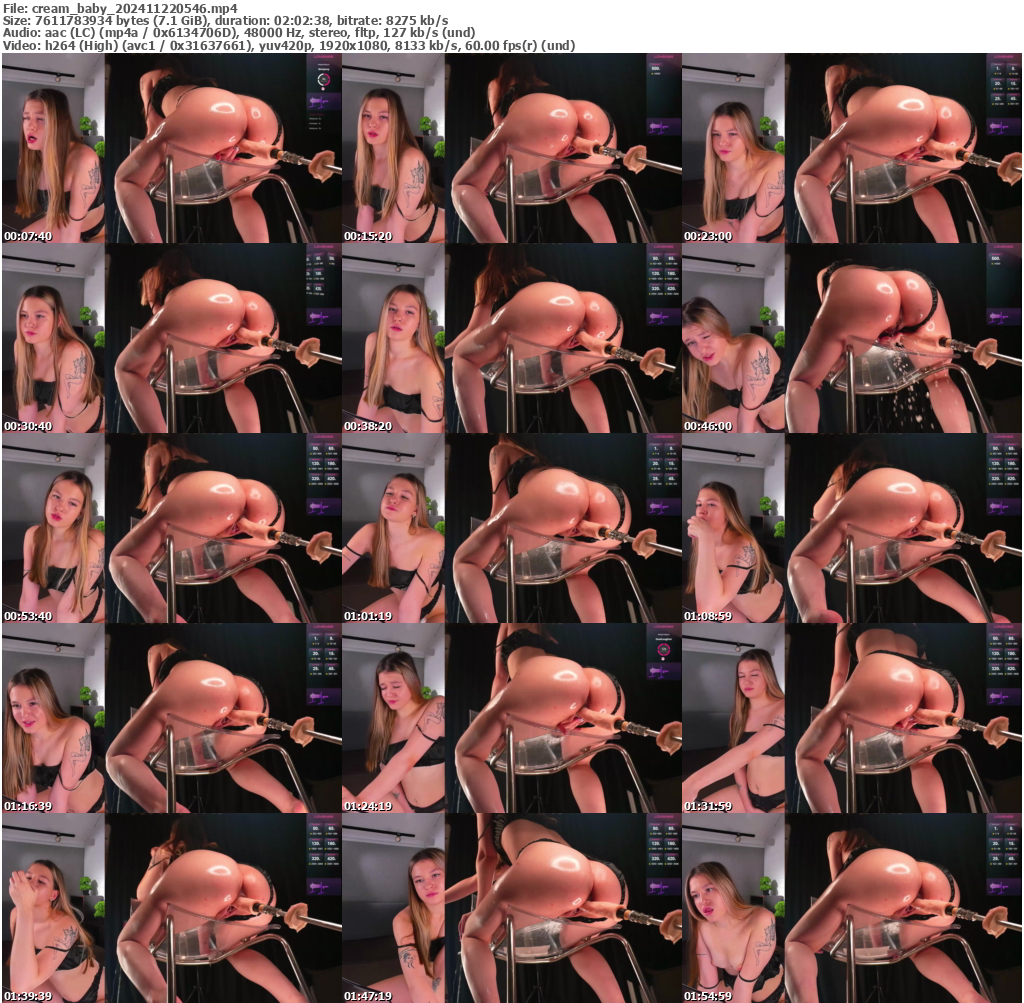Open the thumbnail marked 00:23:00
This screenshot has width=1024, height=1003.
(852, 148)
